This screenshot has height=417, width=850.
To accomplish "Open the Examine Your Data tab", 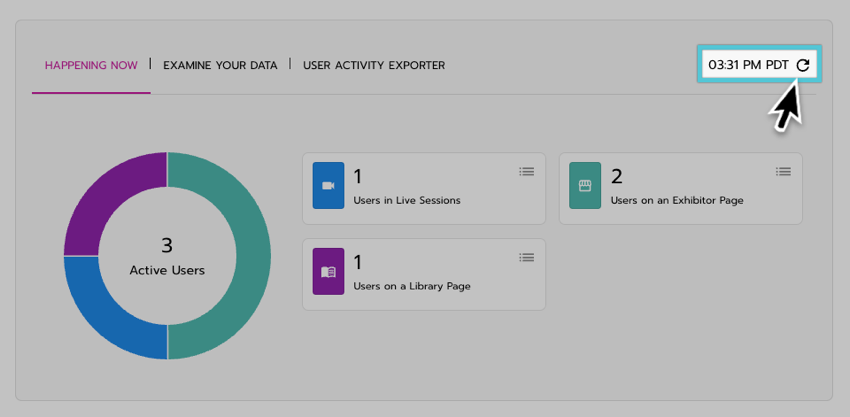I will [x=220, y=66].
